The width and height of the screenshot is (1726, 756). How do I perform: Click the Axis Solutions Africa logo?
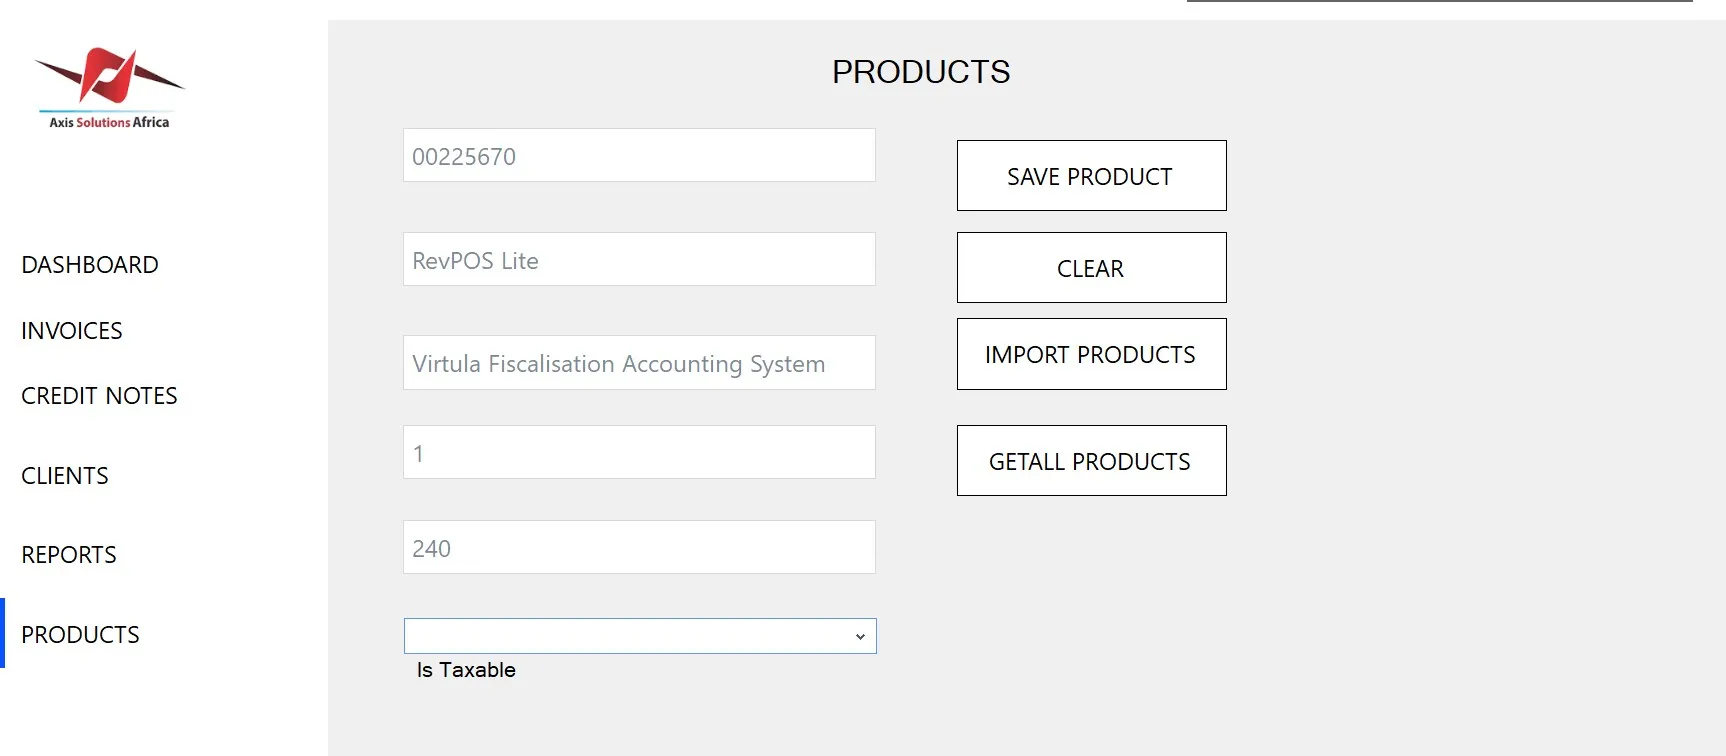click(110, 88)
